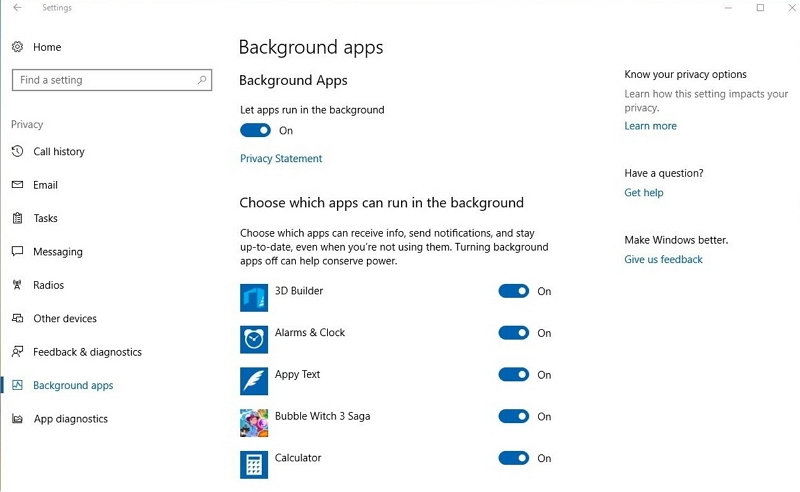Click the Privacy section label in sidebar
800x492 pixels.
tap(27, 125)
